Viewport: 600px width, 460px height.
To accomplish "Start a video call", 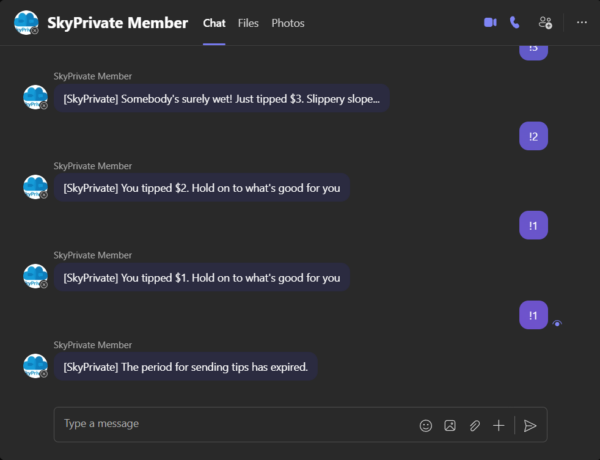I will [490, 22].
